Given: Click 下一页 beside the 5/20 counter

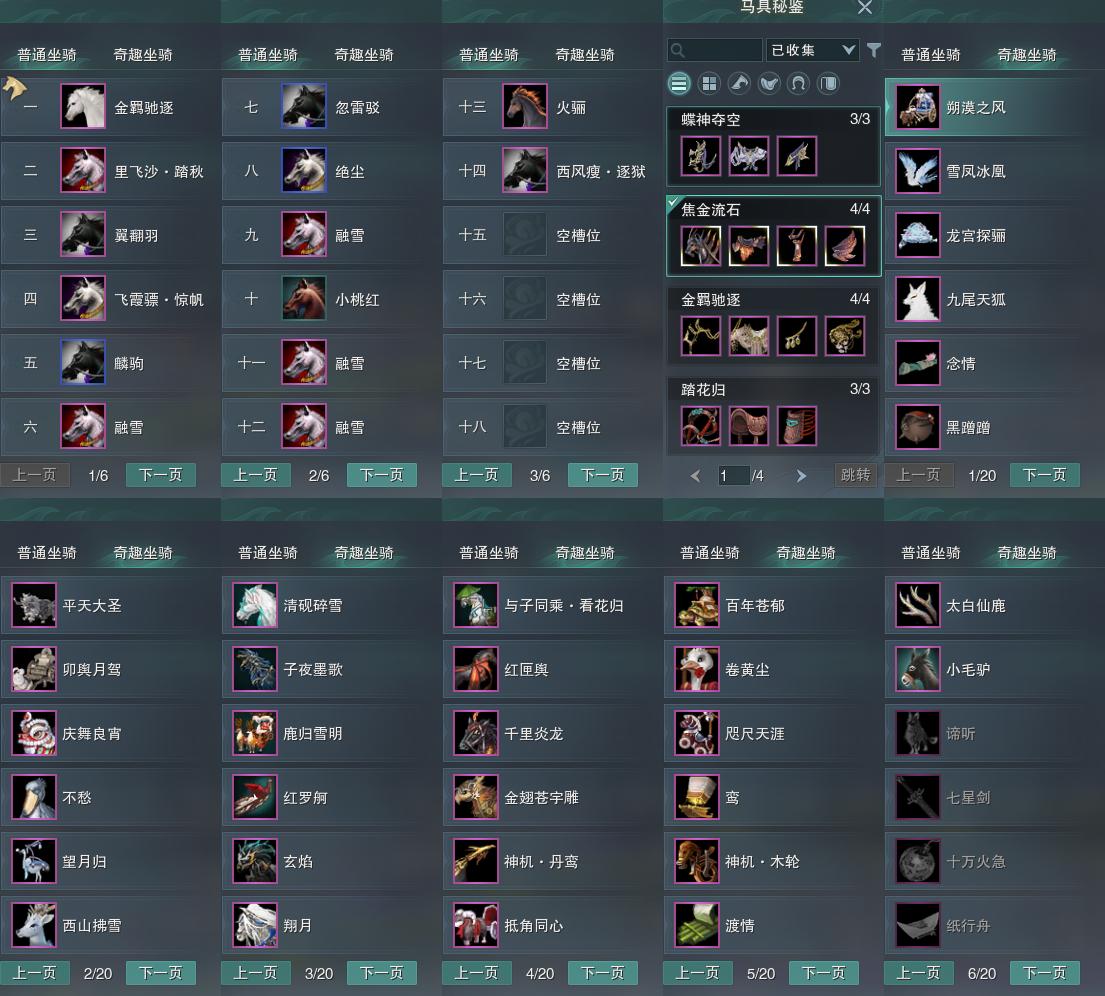Looking at the screenshot, I should point(823,973).
